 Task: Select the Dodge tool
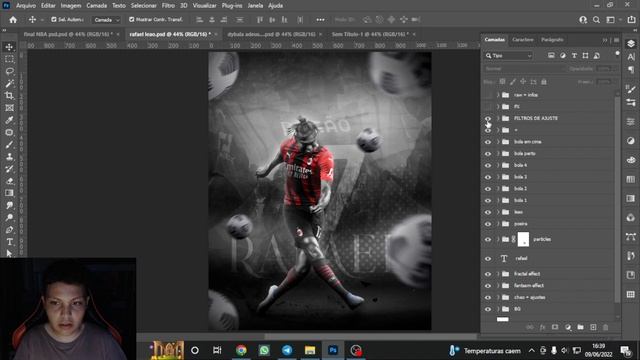[x=9, y=218]
